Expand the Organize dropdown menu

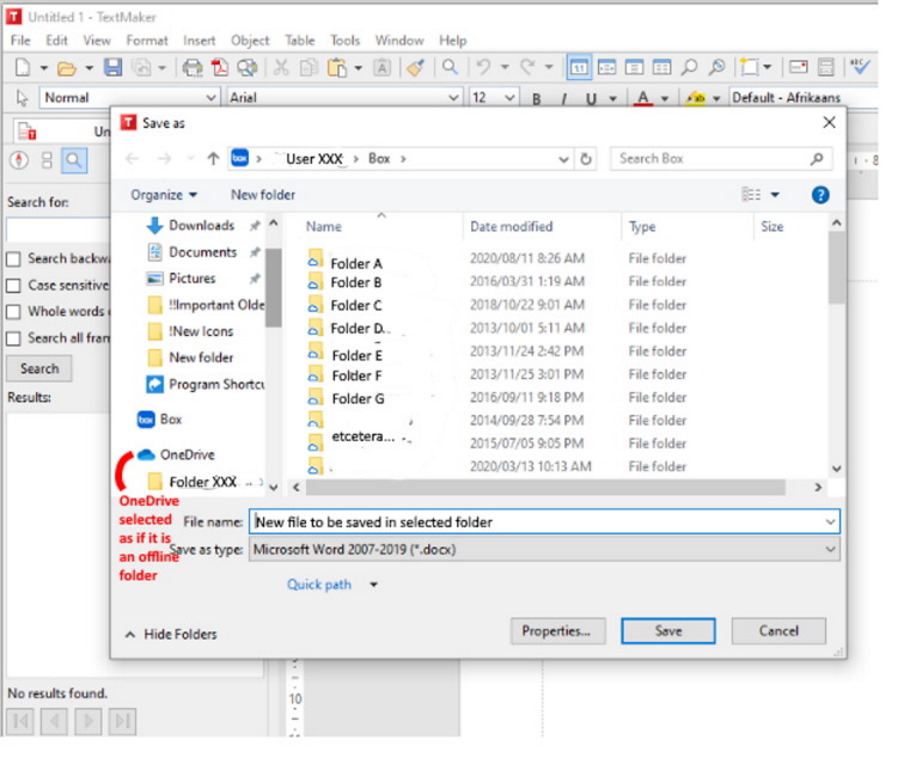tap(164, 195)
